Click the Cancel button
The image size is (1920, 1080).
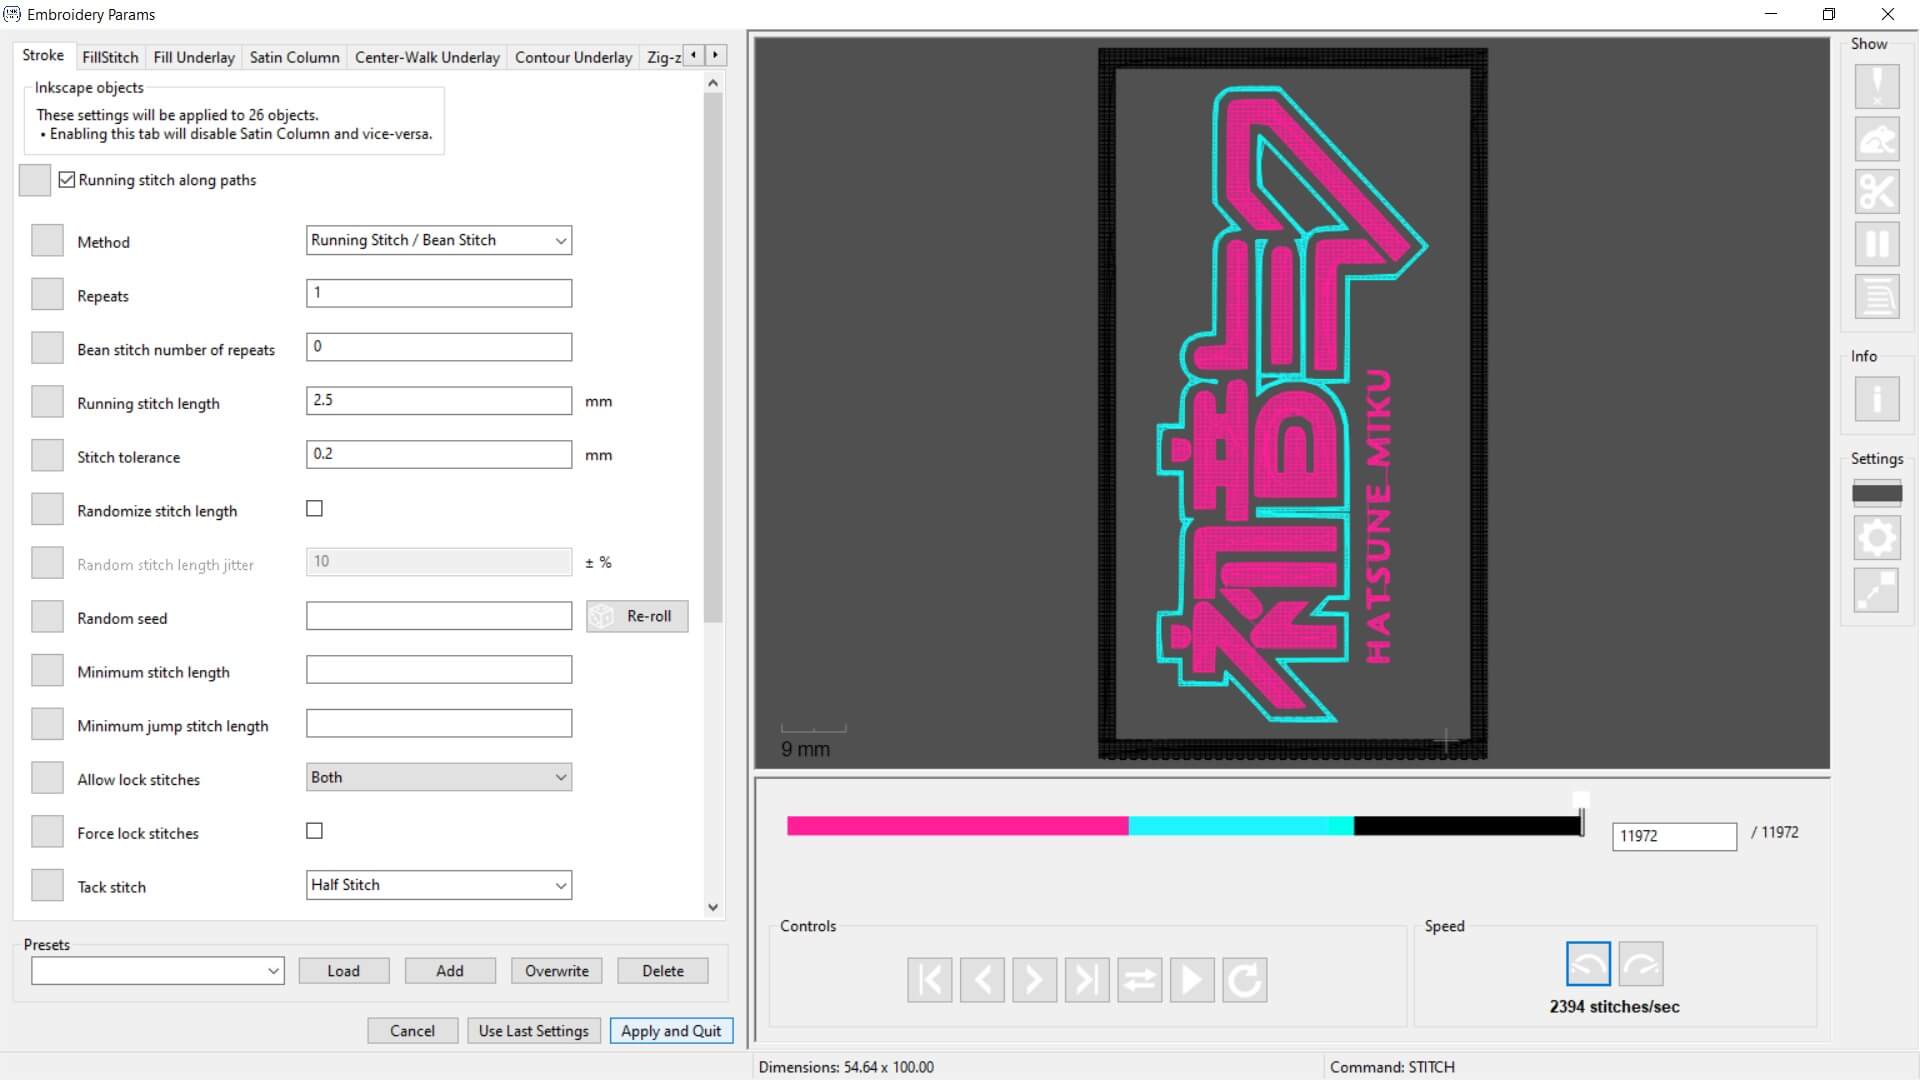point(412,1031)
